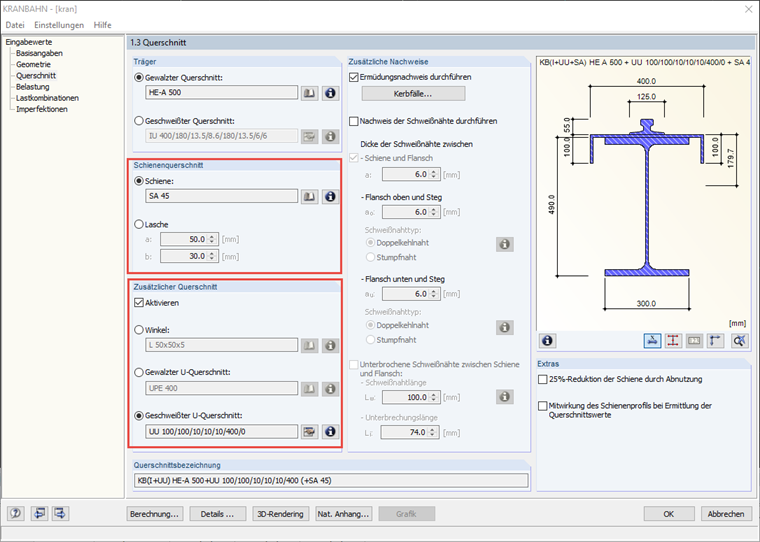Click the Abbrechen button

tap(726, 514)
